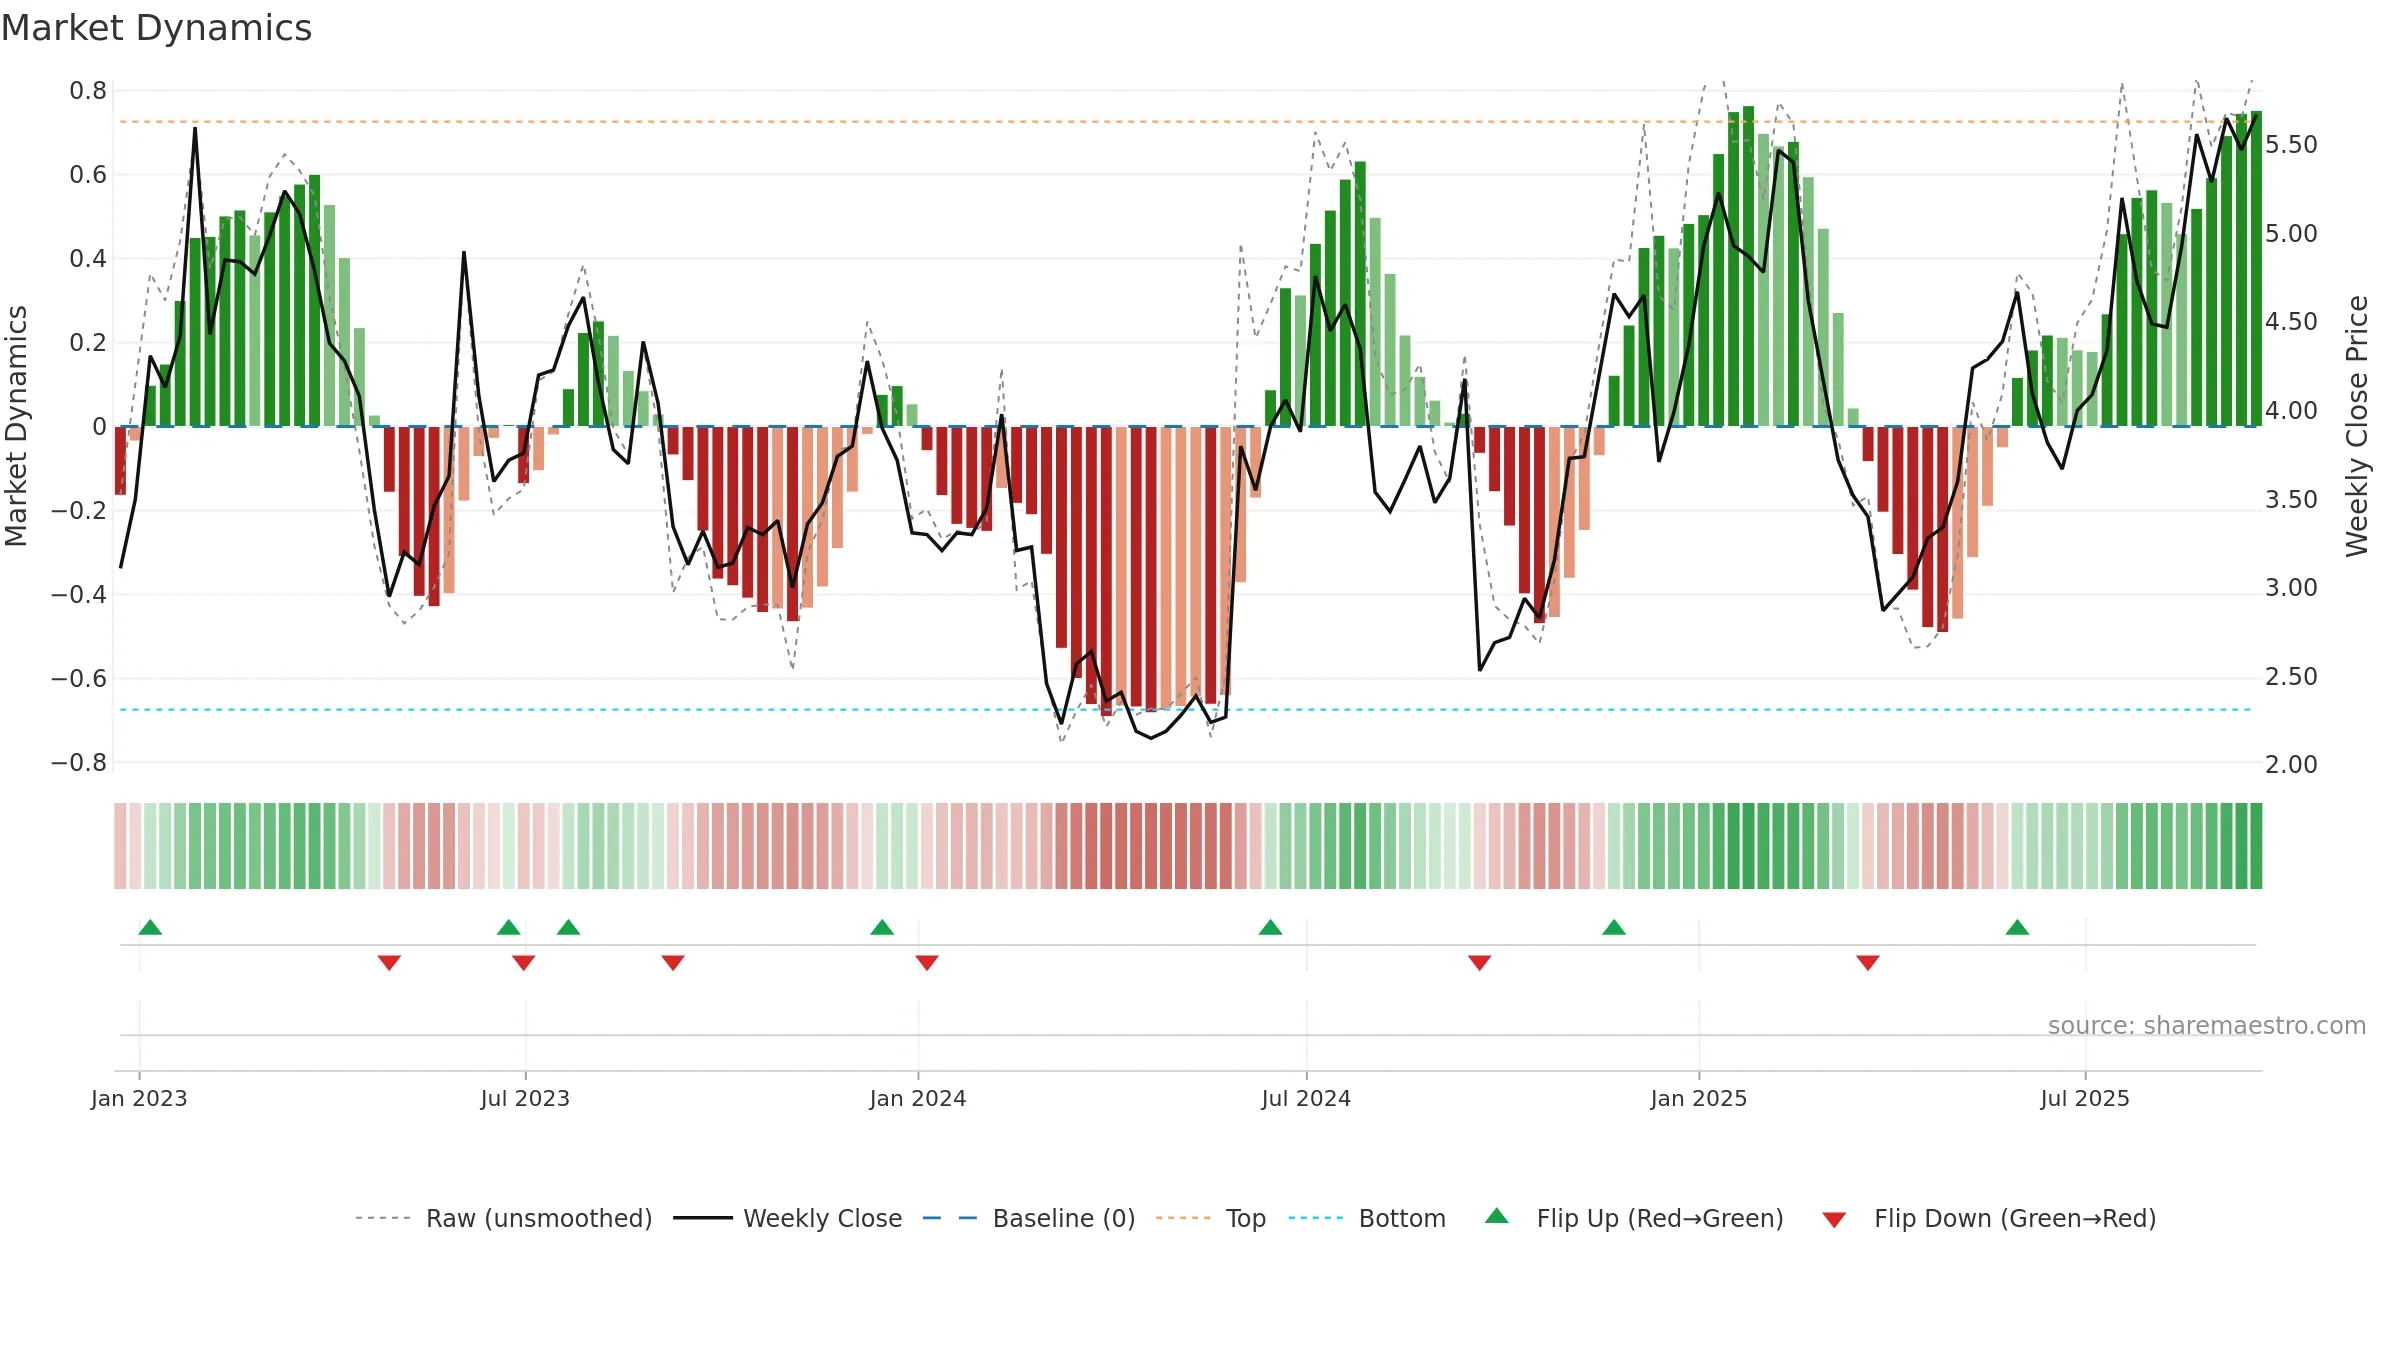2400x1350 pixels.
Task: Select the Flip Down marker in spring 2025
Action: point(1868,963)
